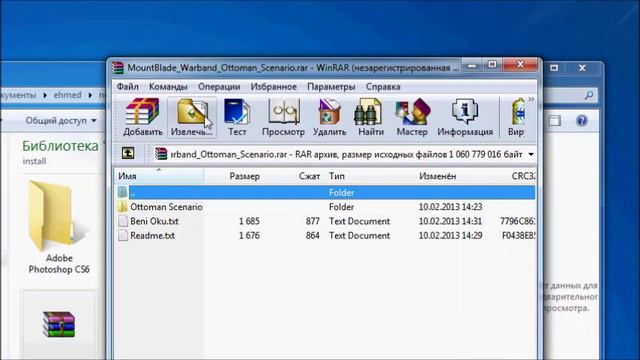
Task: Open the Параметры menu
Action: point(331,87)
